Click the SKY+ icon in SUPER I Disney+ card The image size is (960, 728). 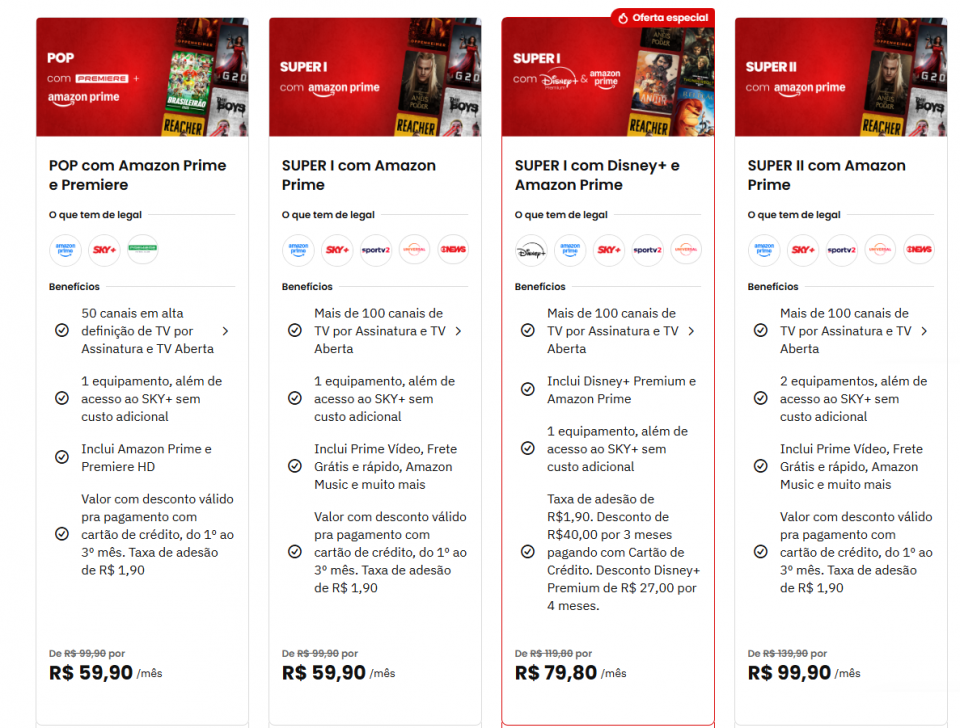point(609,250)
